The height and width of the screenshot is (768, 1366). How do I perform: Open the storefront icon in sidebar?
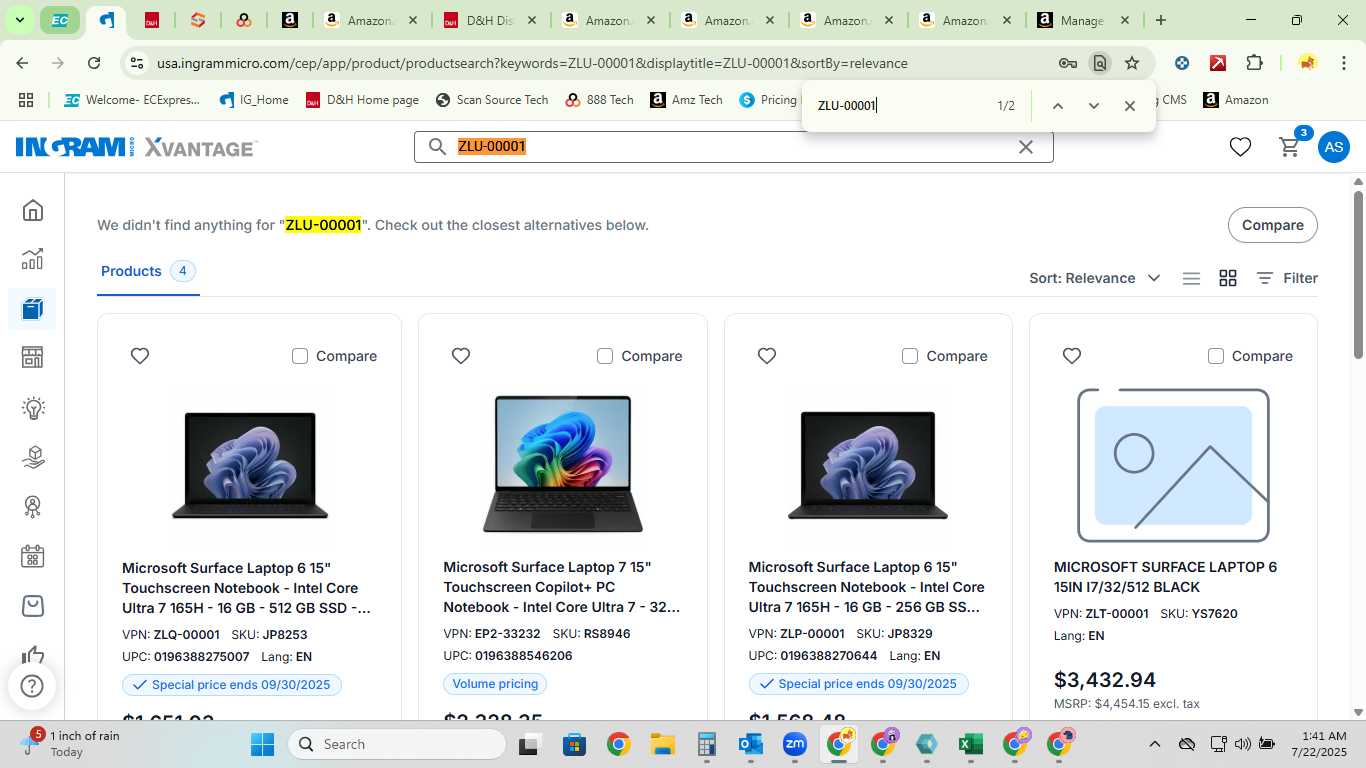pyautogui.click(x=33, y=358)
